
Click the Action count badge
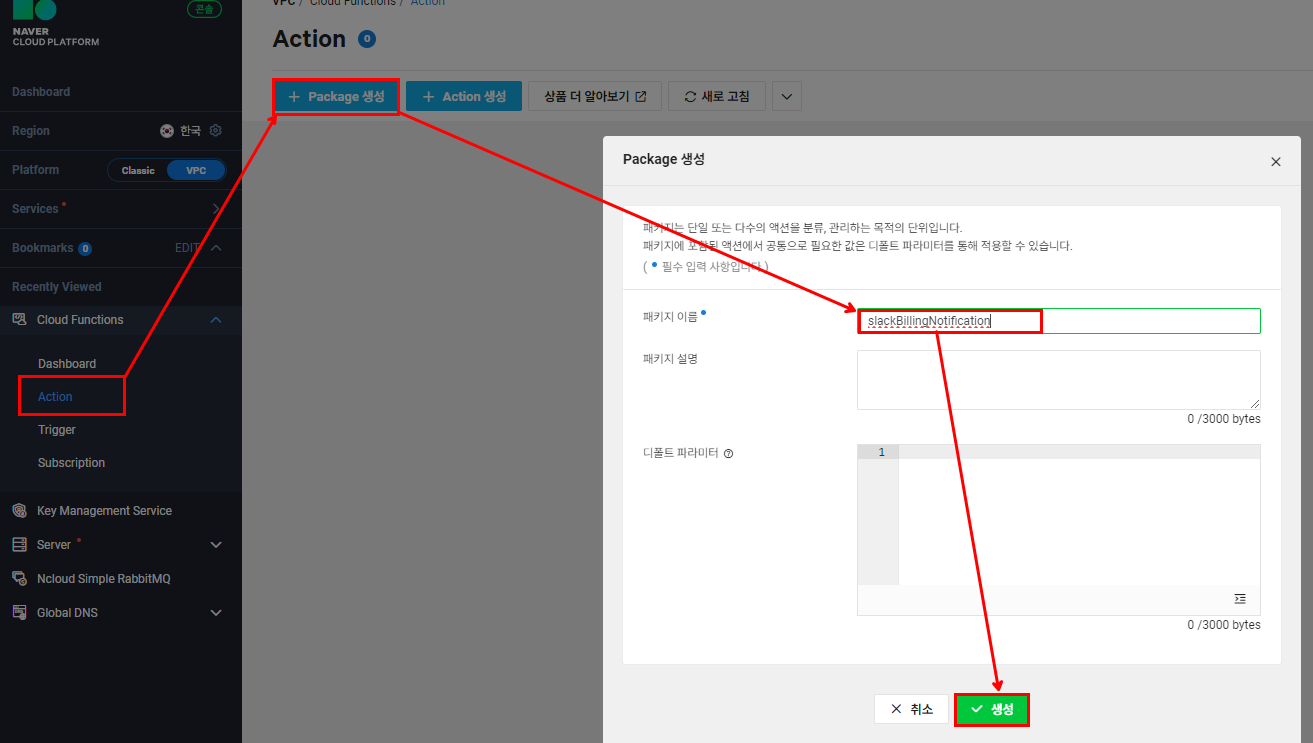click(367, 39)
